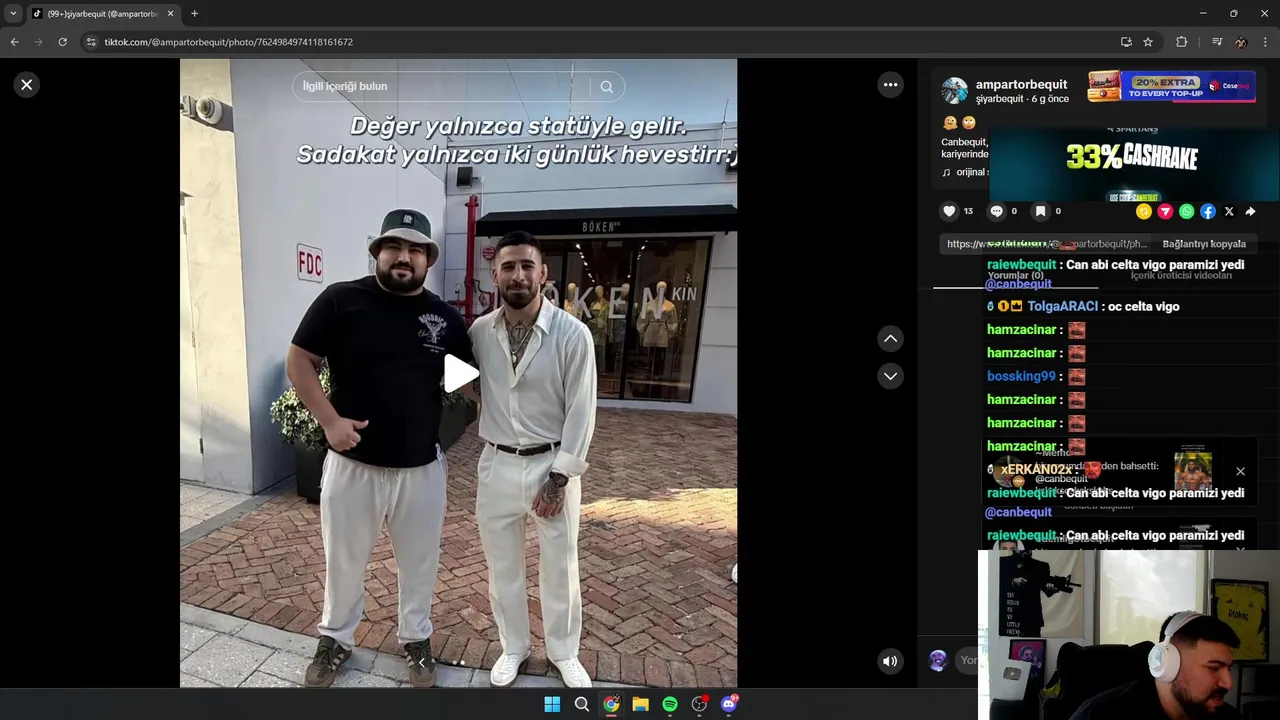This screenshot has height=720, width=1280.
Task: Open Chrome's three-dot menu
Action: (1266, 42)
